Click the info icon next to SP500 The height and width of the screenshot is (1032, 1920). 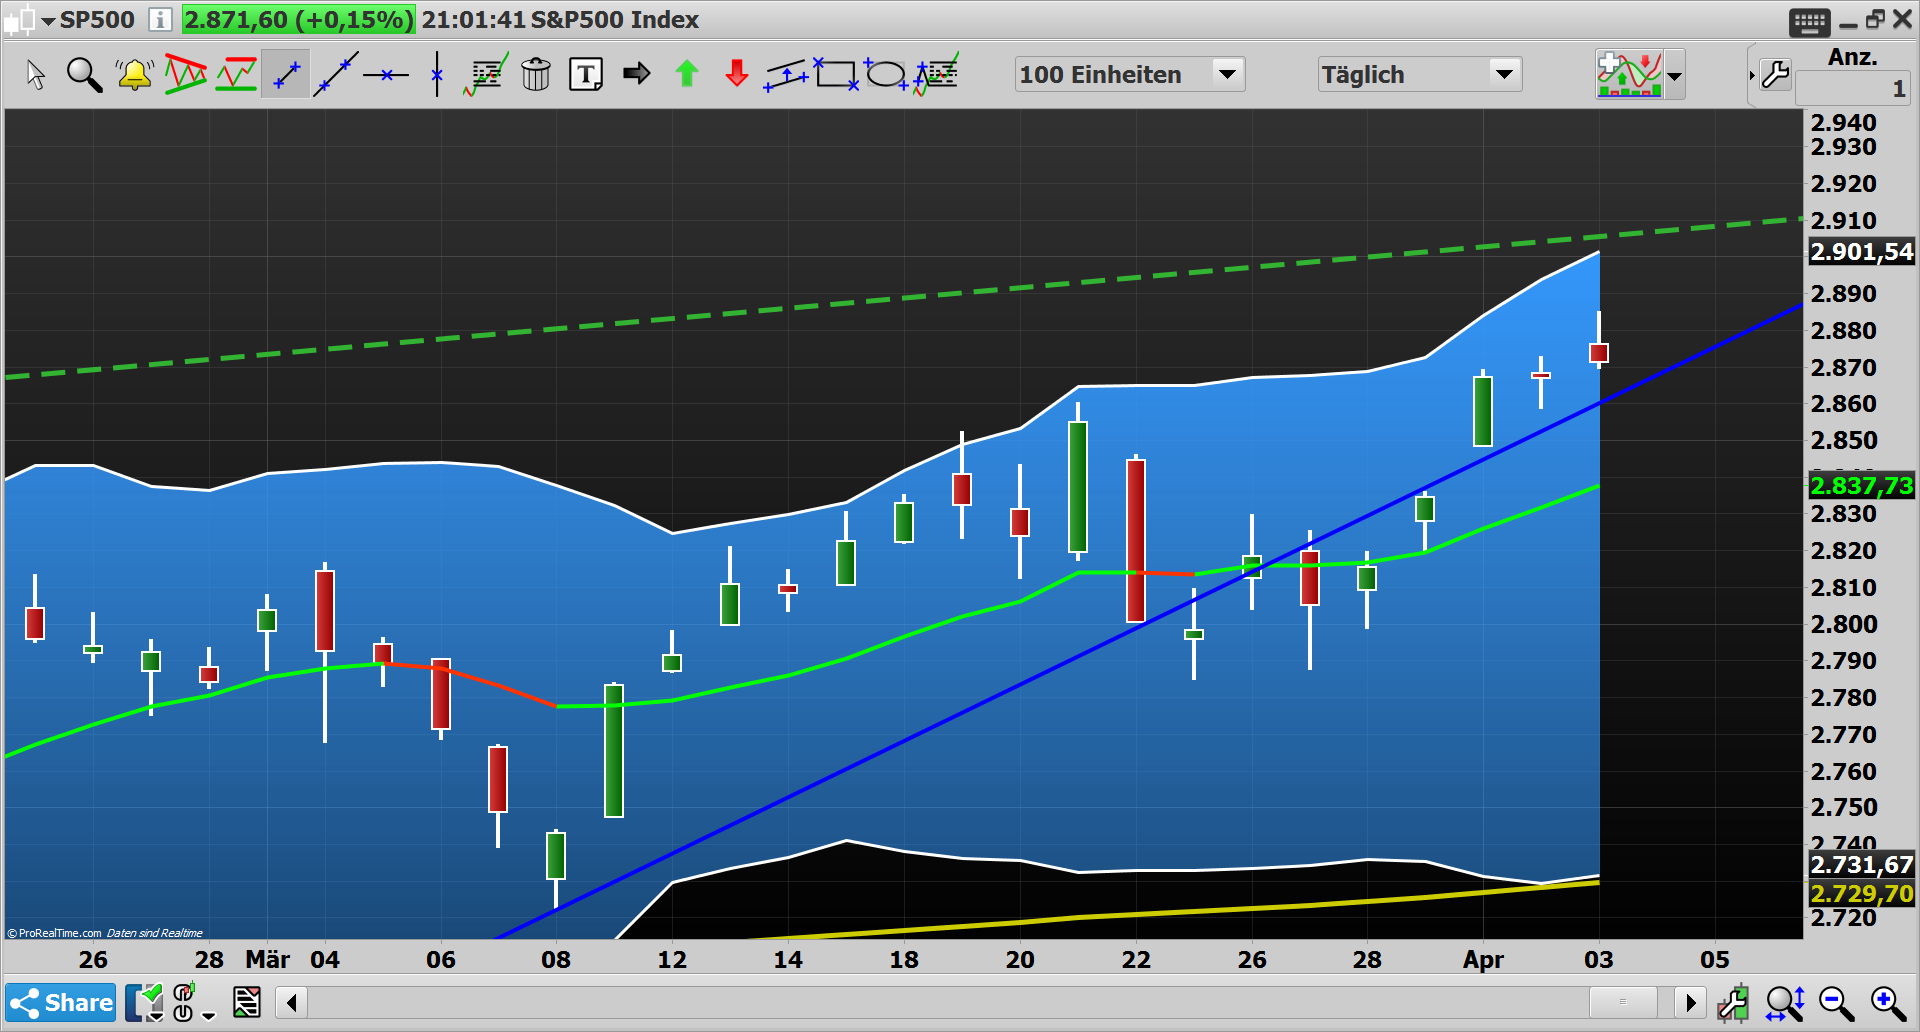[160, 19]
